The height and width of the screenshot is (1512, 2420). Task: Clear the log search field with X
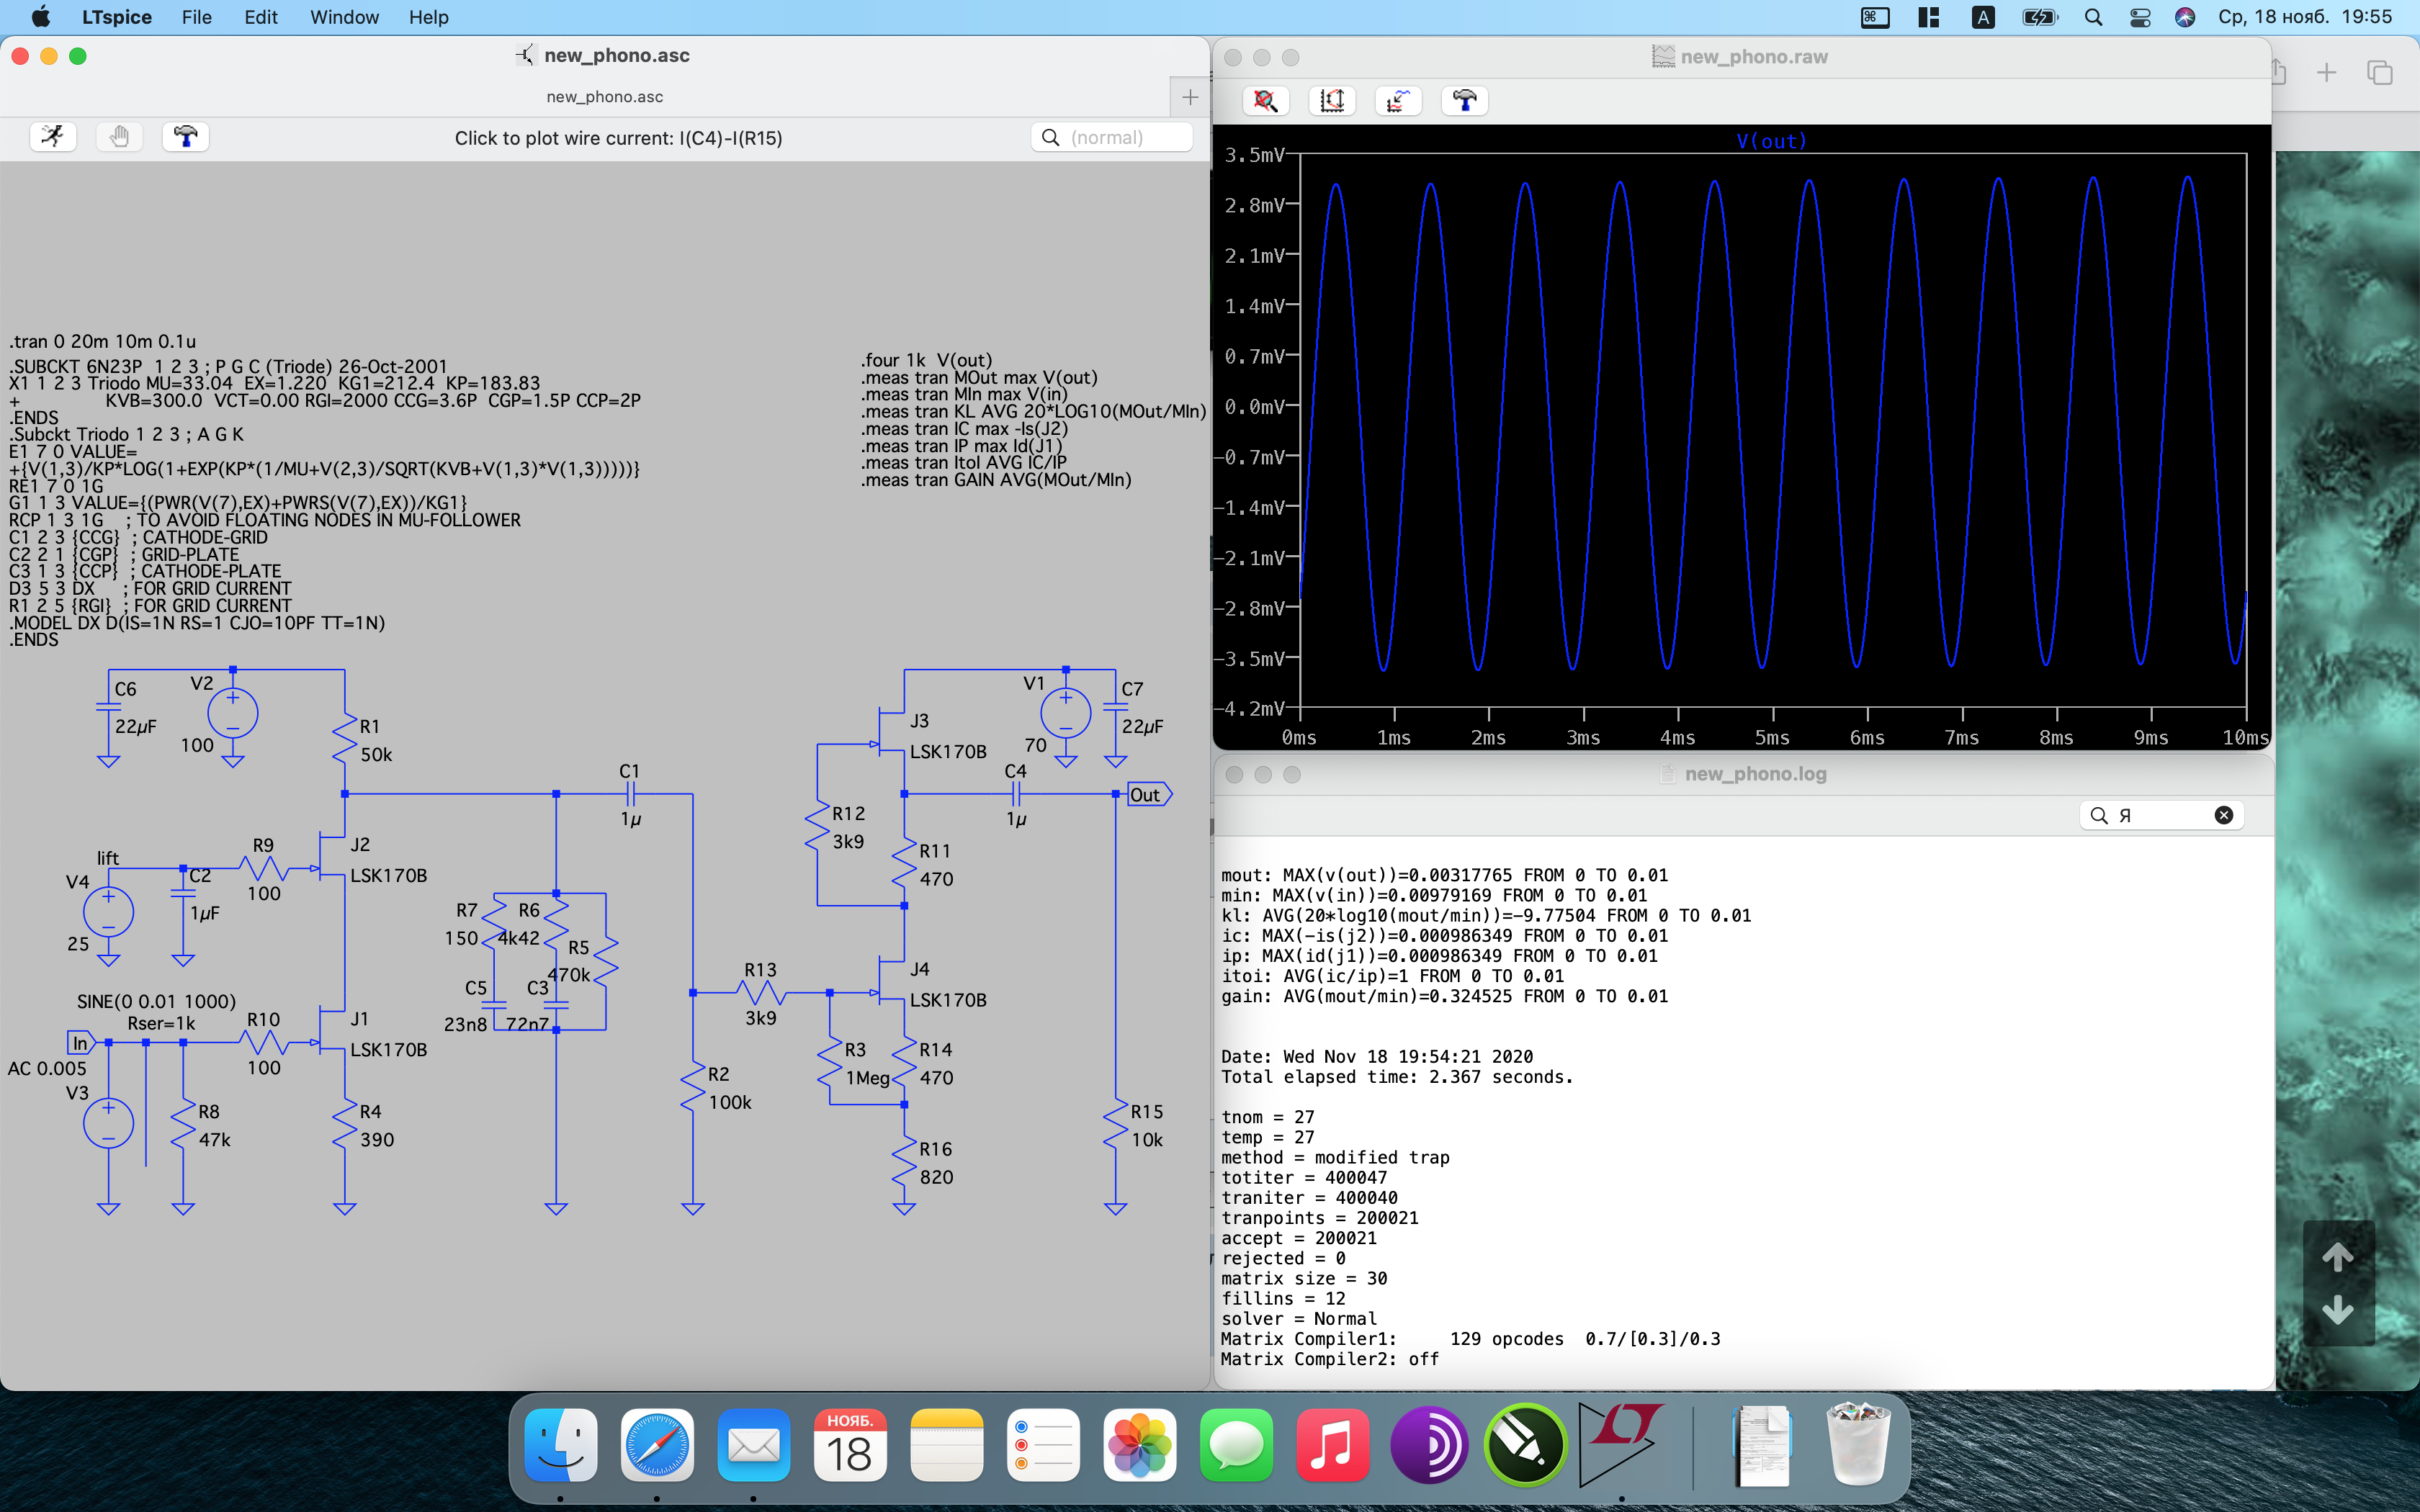(2223, 815)
